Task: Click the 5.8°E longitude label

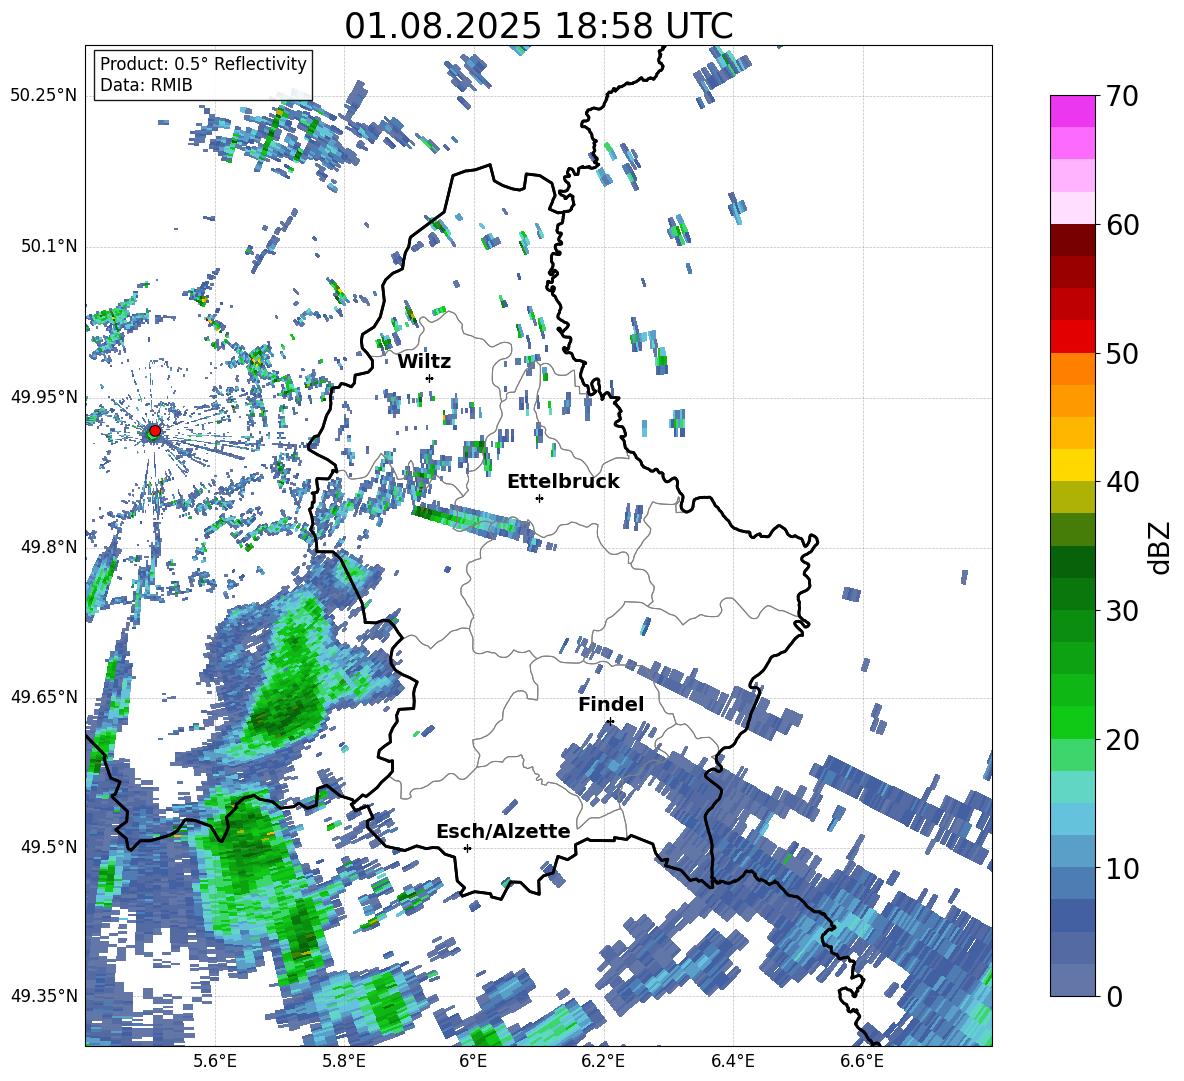Action: pyautogui.click(x=344, y=1061)
